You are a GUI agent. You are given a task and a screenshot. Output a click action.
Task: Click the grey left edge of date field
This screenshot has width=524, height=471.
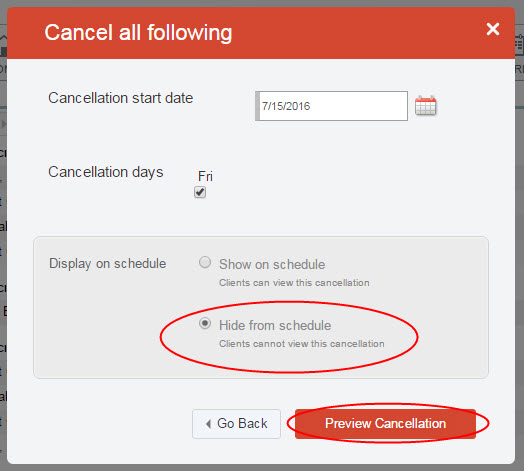pyautogui.click(x=257, y=106)
